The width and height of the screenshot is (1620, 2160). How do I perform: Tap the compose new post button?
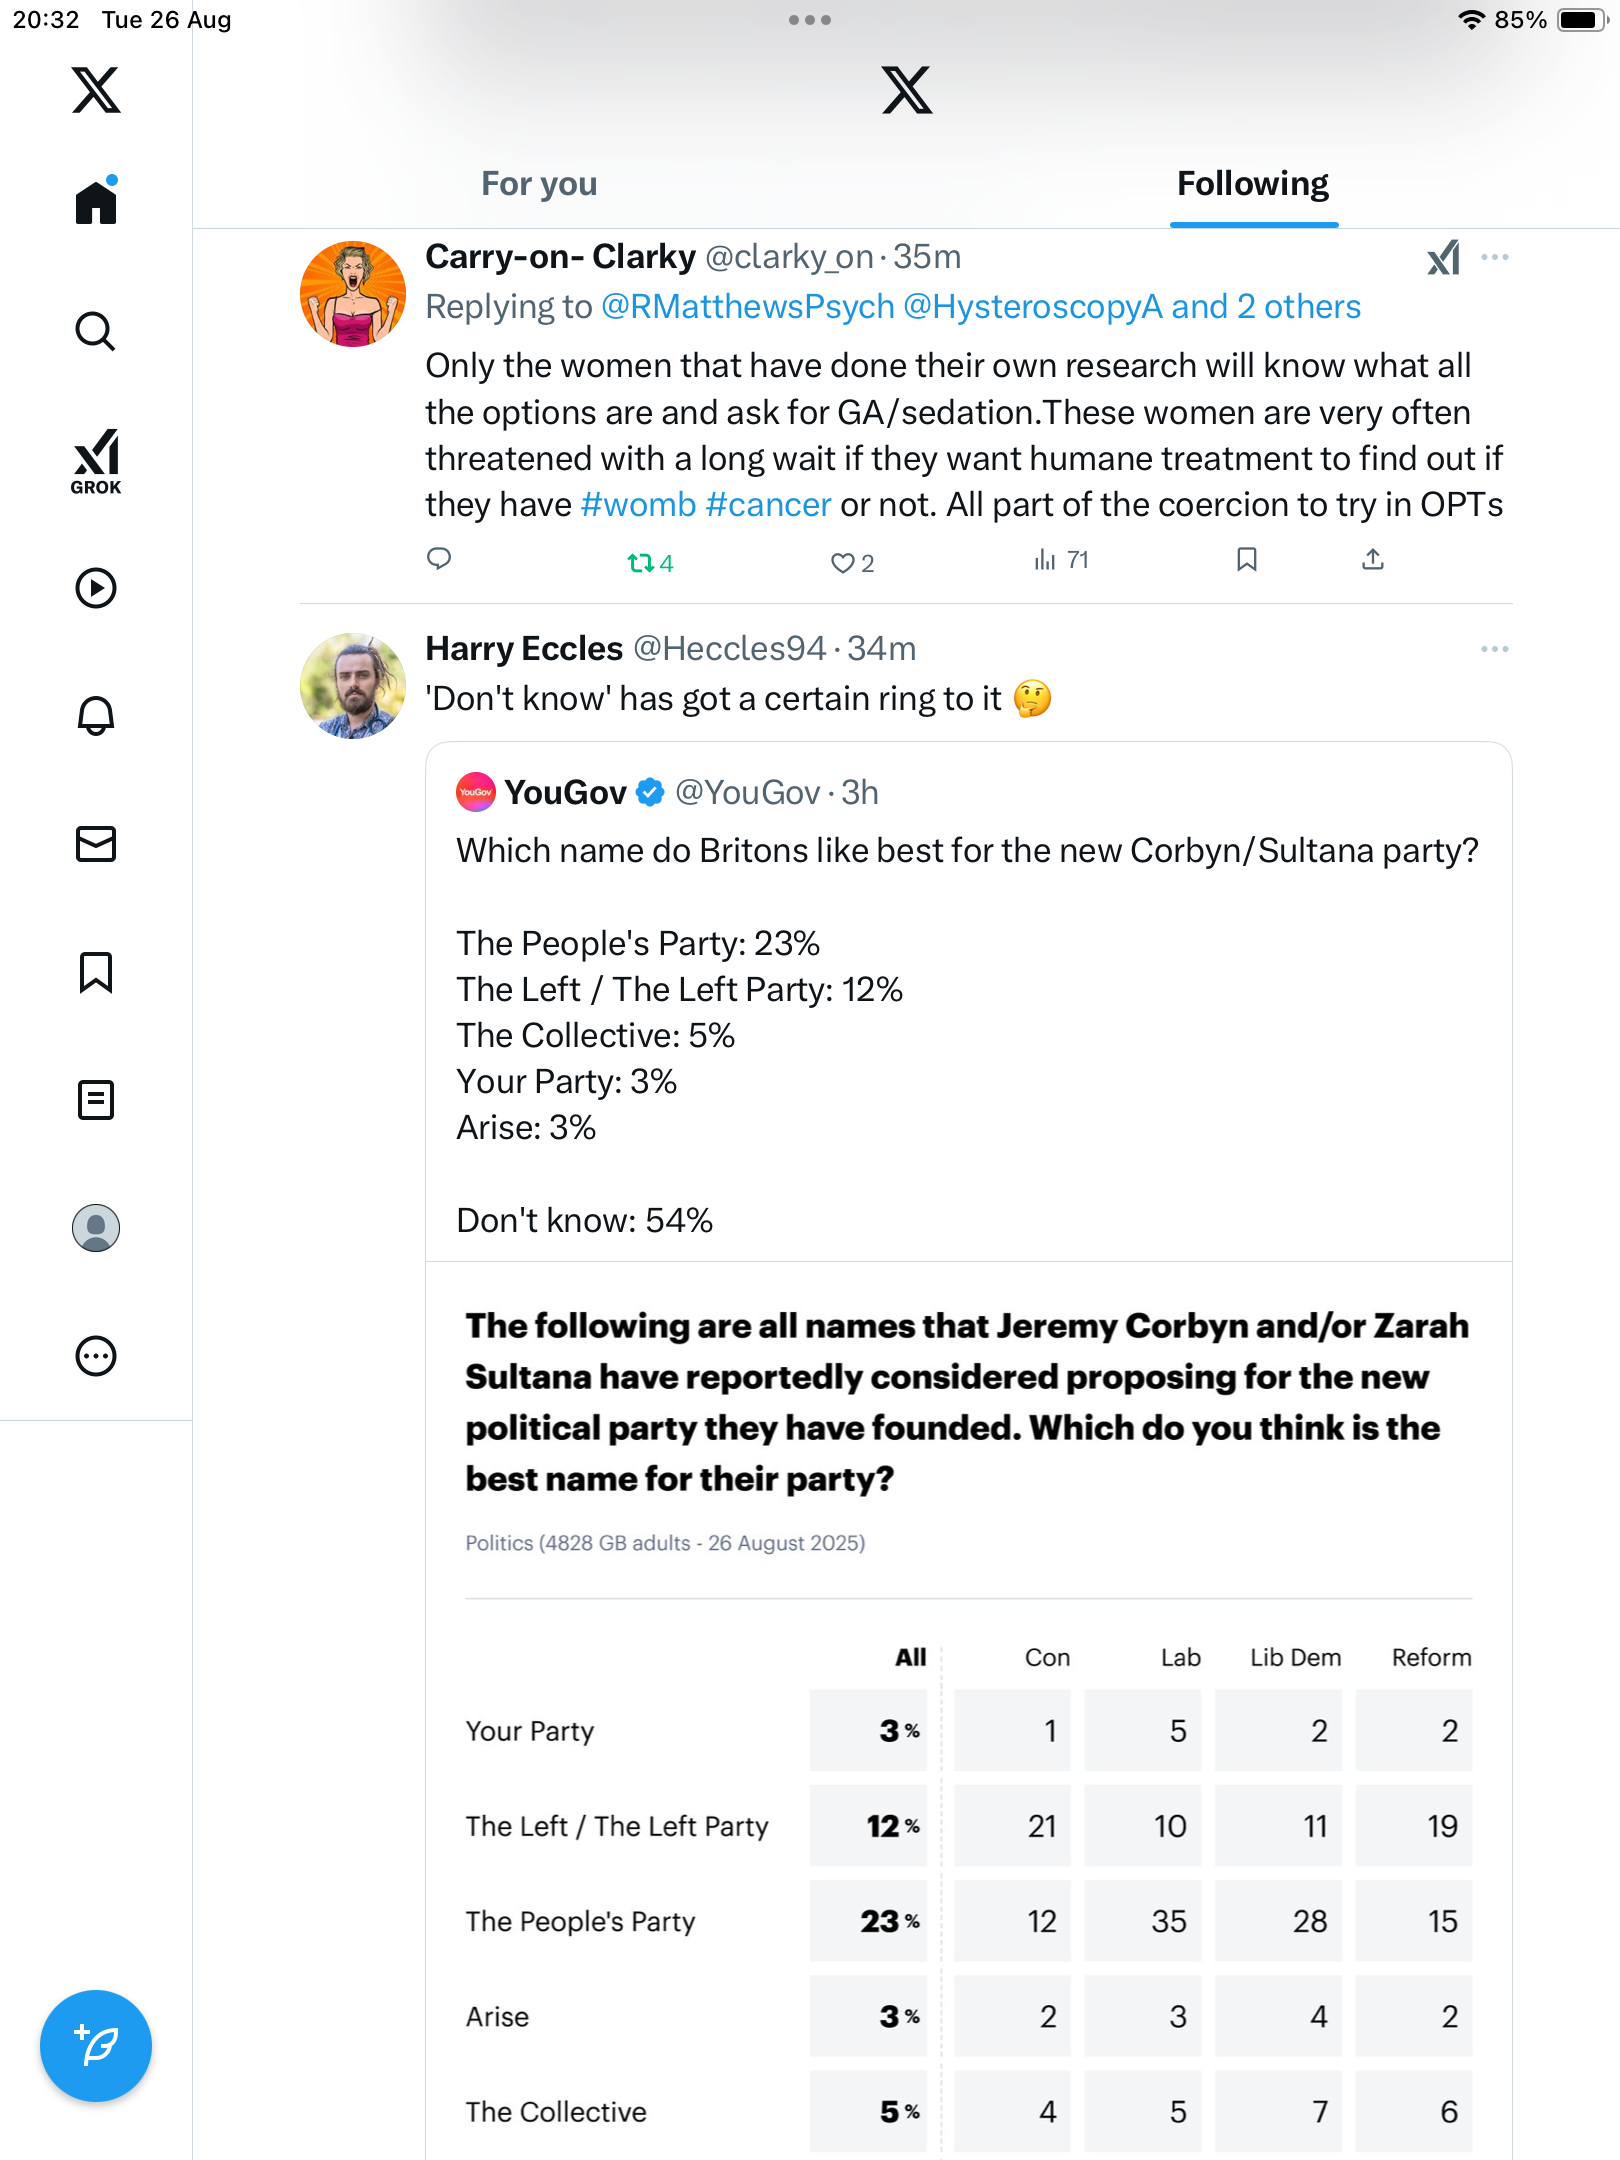tap(96, 2045)
